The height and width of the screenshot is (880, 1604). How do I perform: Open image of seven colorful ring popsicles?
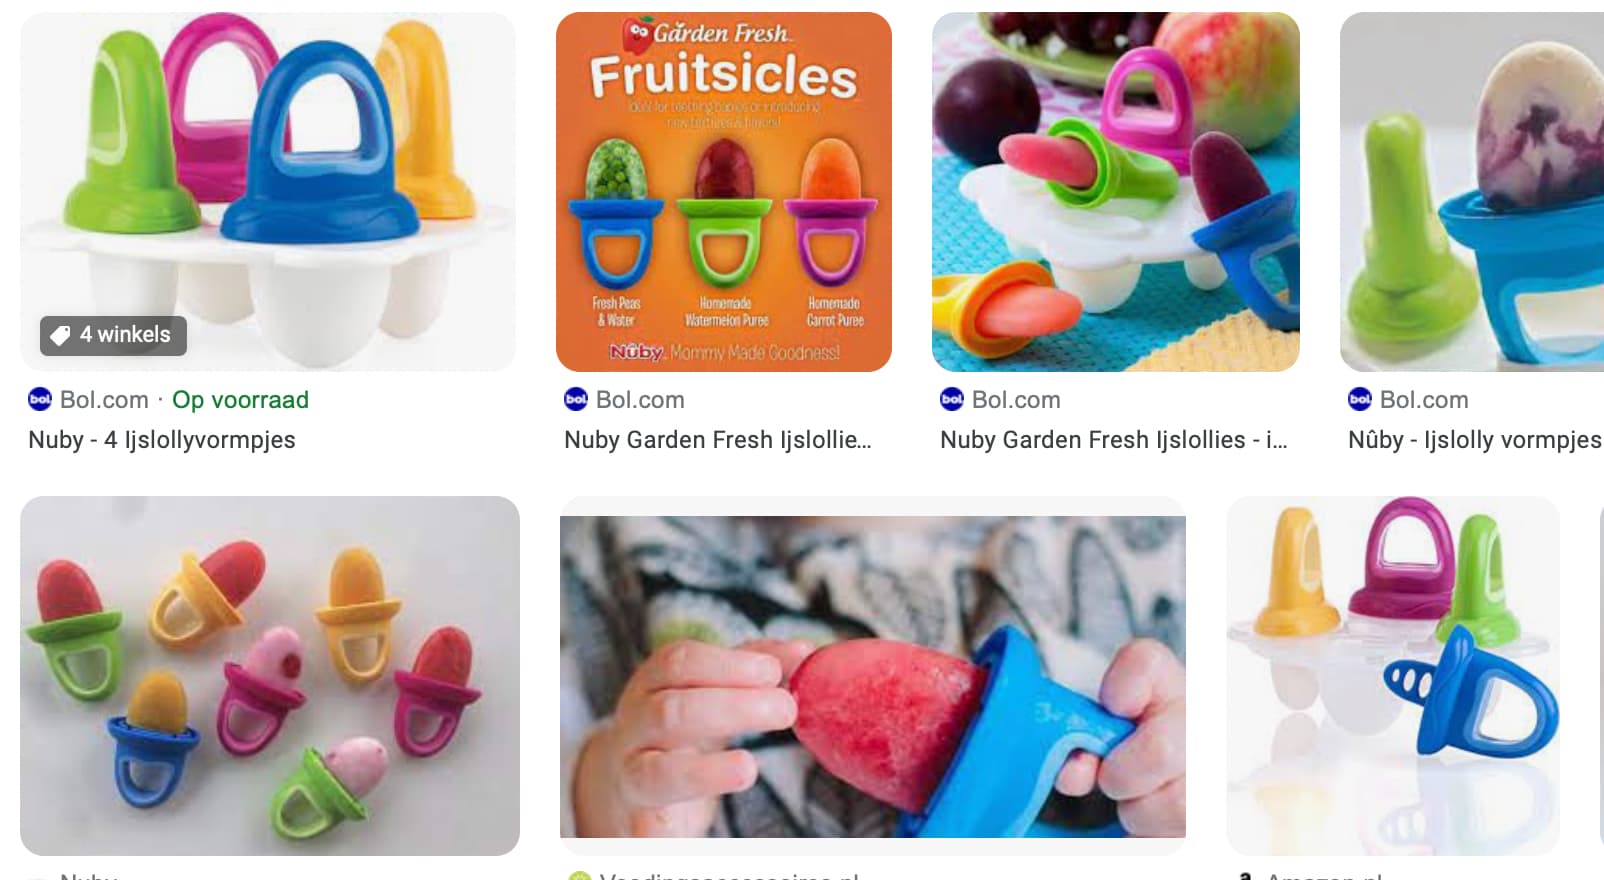click(x=270, y=676)
